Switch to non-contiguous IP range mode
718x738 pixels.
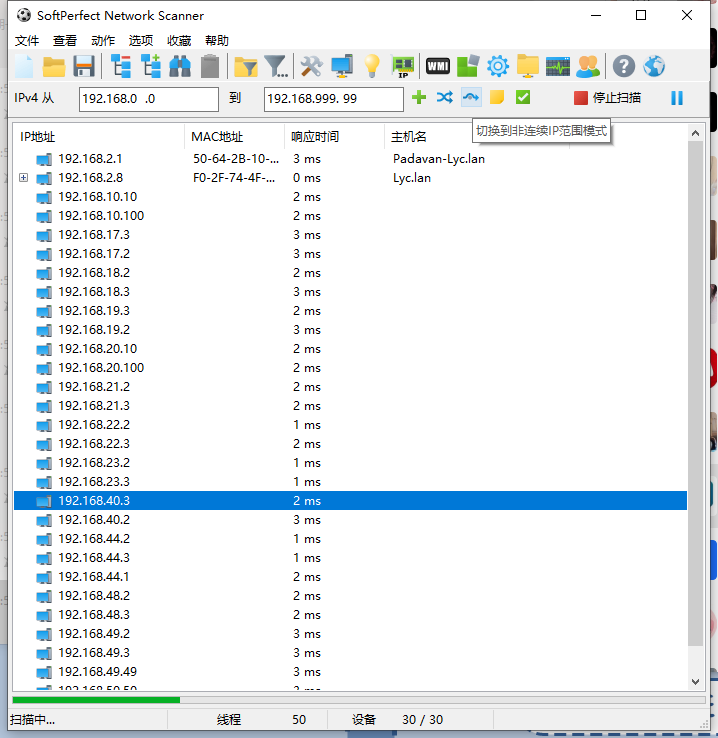pyautogui.click(x=471, y=97)
